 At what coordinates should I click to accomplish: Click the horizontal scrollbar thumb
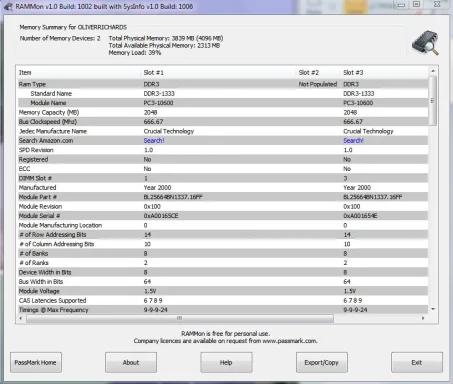click(180, 318)
